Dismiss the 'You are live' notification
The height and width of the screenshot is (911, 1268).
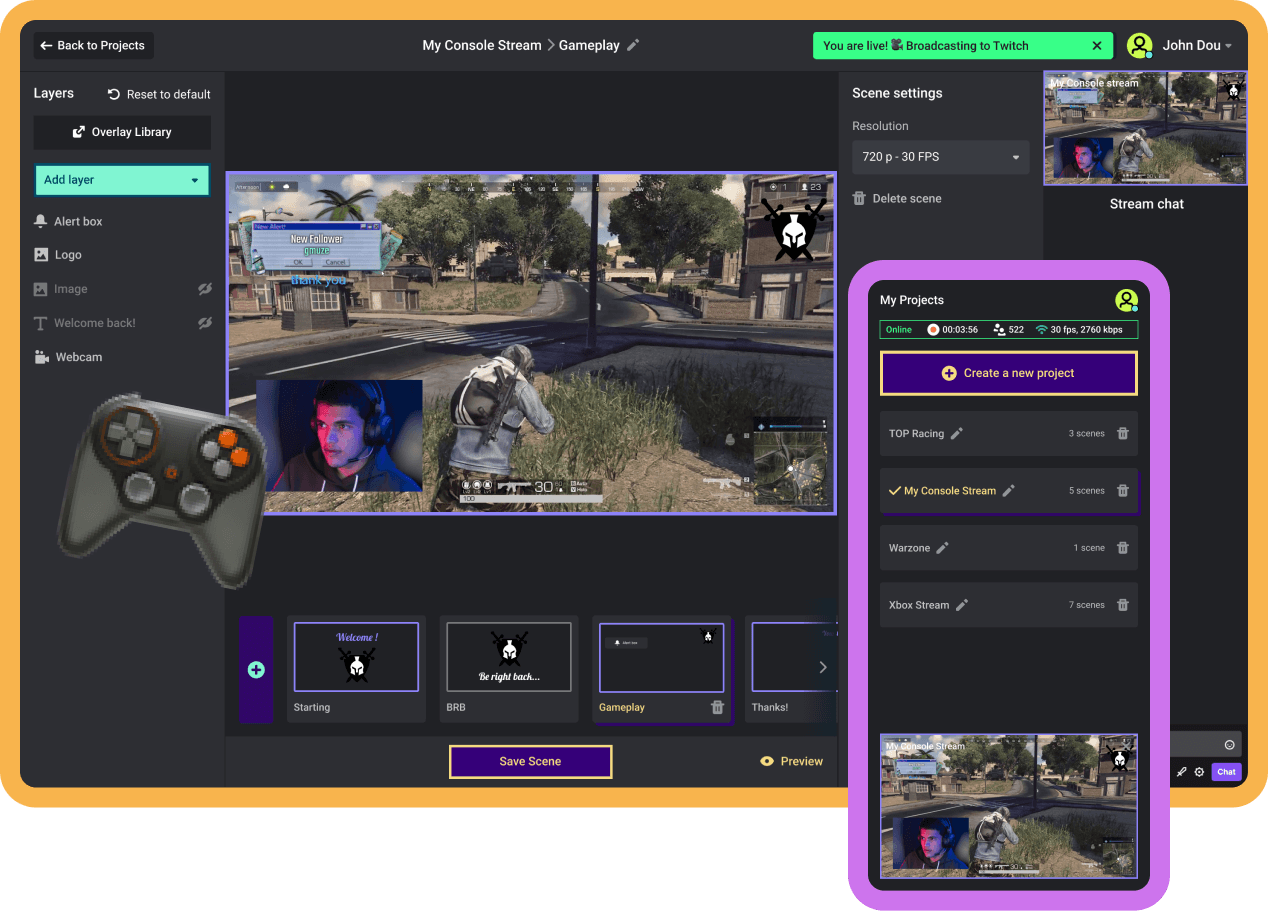pyautogui.click(x=1097, y=45)
